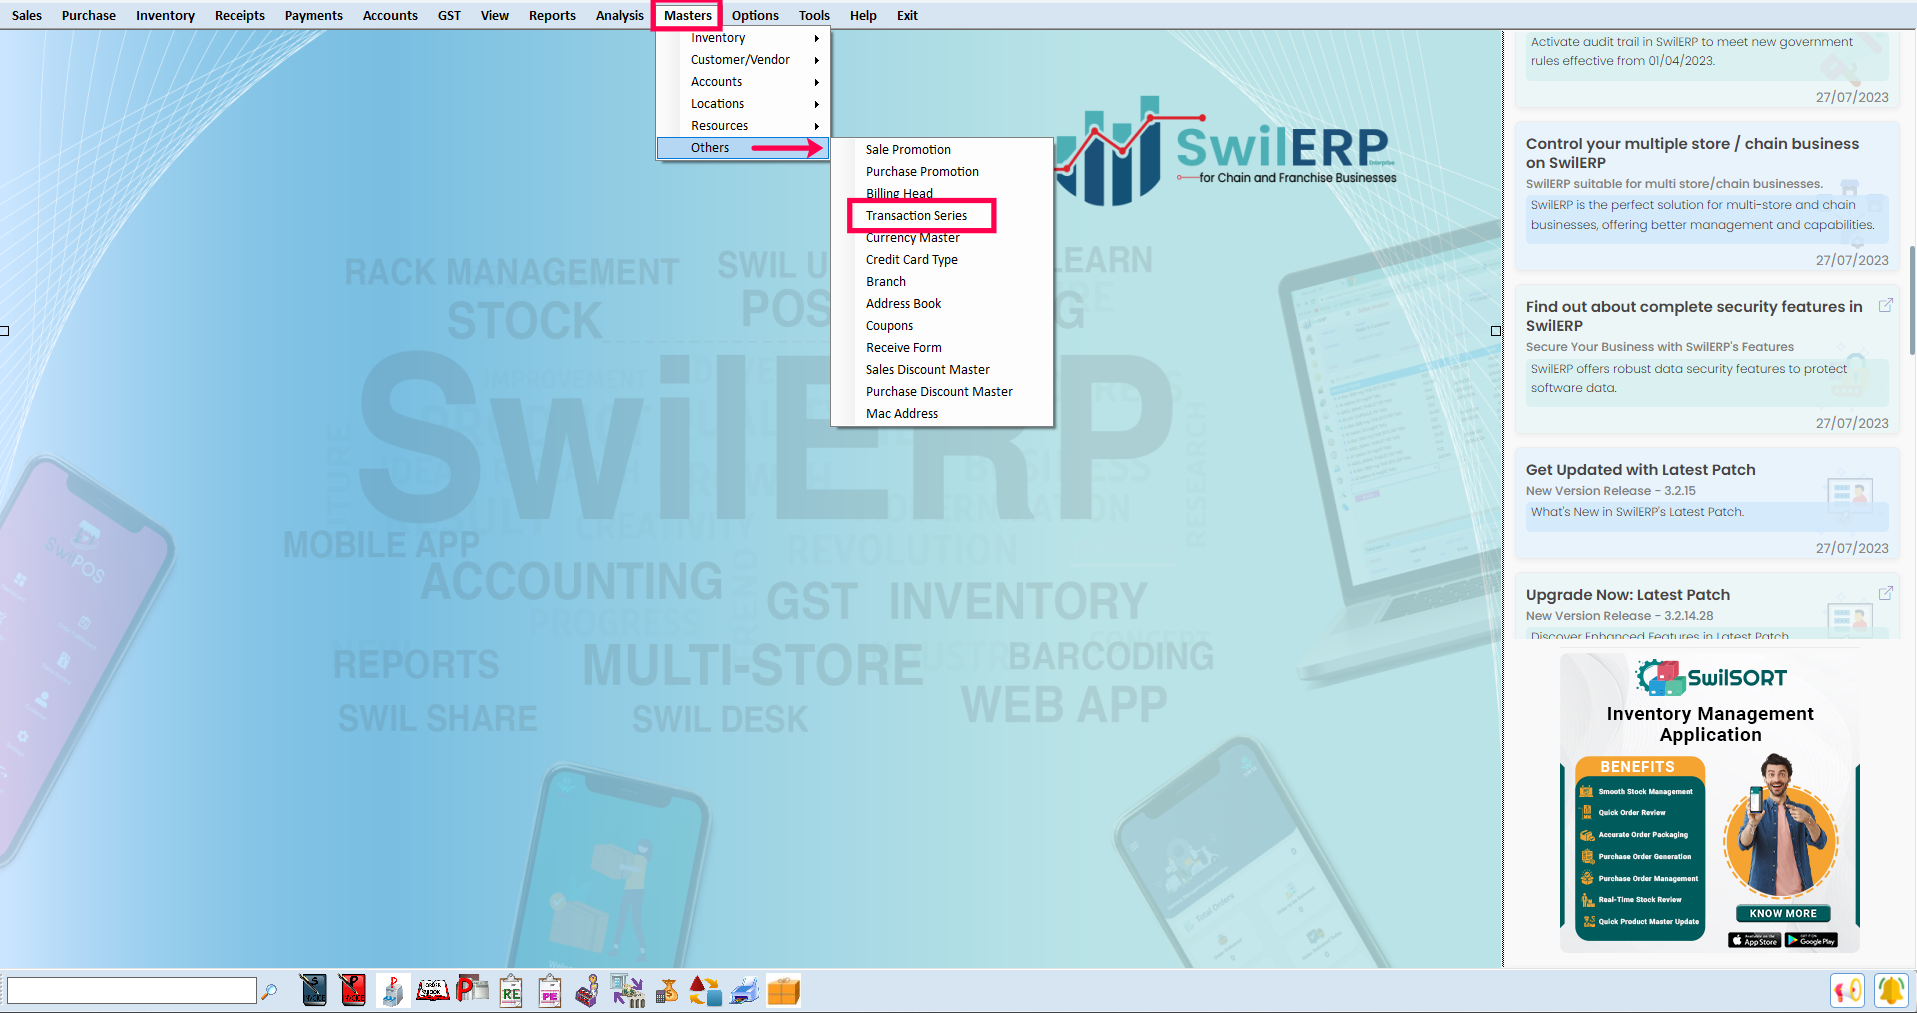Select the Others submenu entry
Image resolution: width=1917 pixels, height=1013 pixels.
pyautogui.click(x=742, y=148)
